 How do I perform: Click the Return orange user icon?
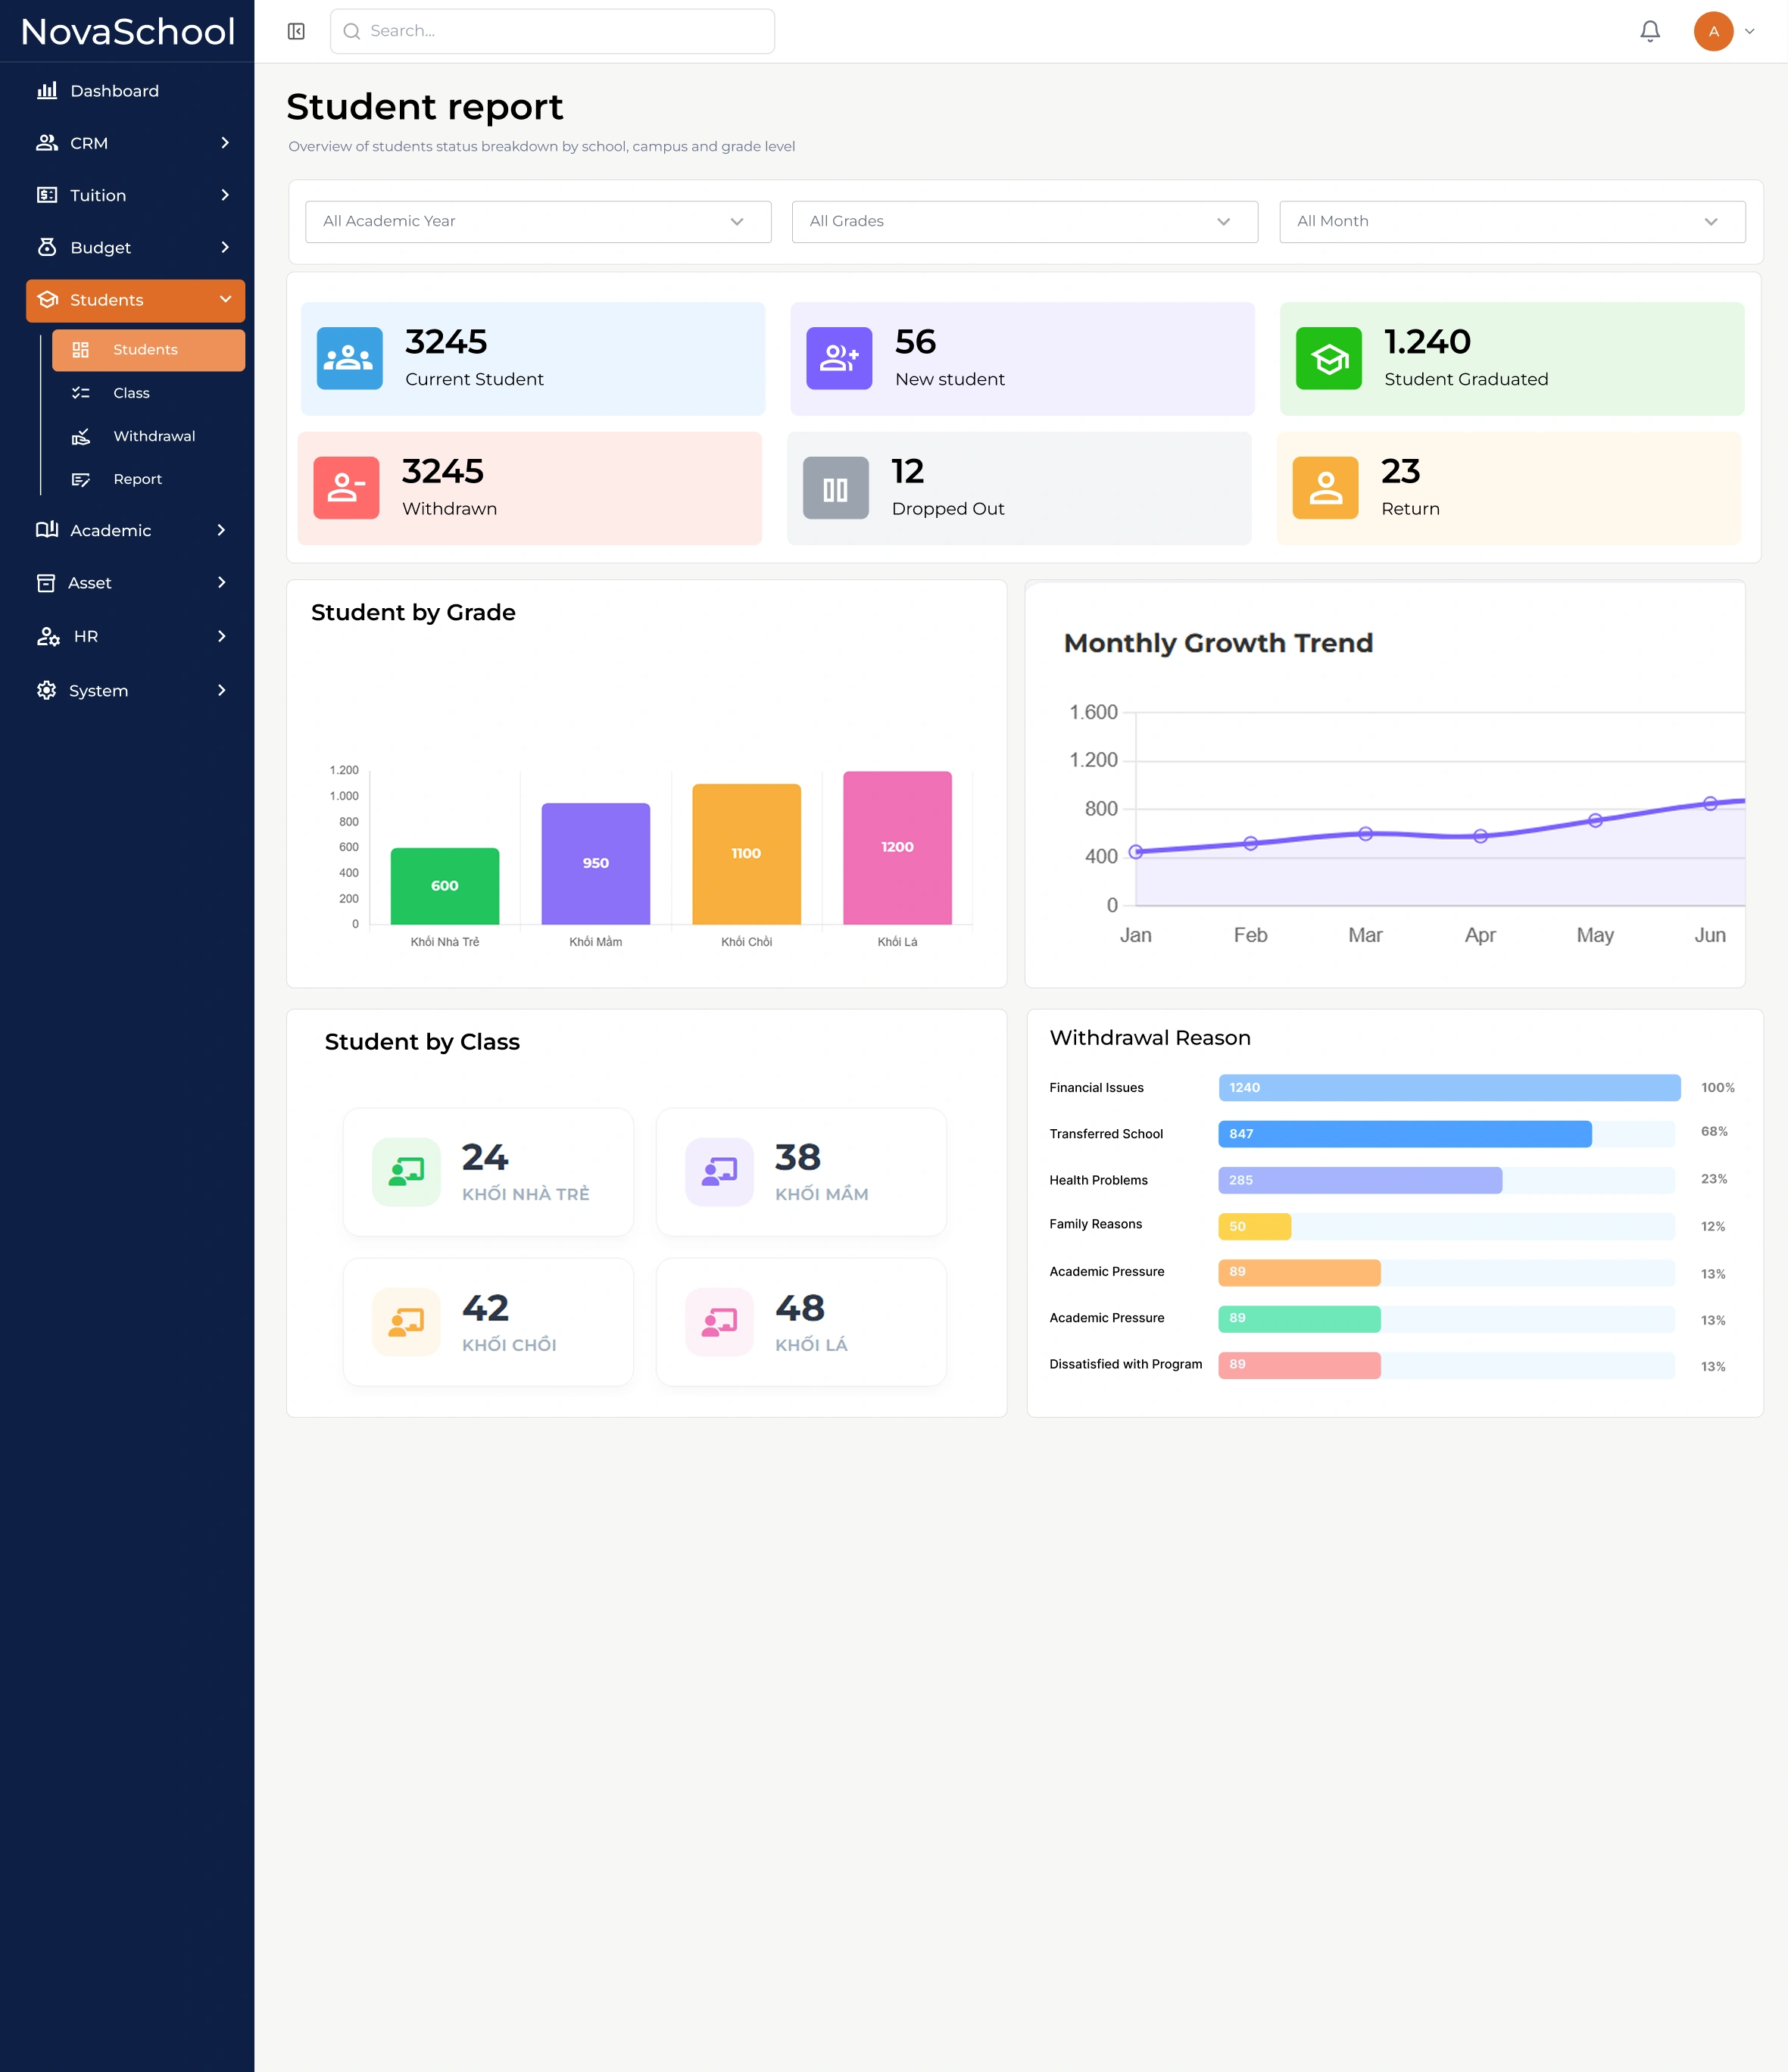click(1326, 488)
